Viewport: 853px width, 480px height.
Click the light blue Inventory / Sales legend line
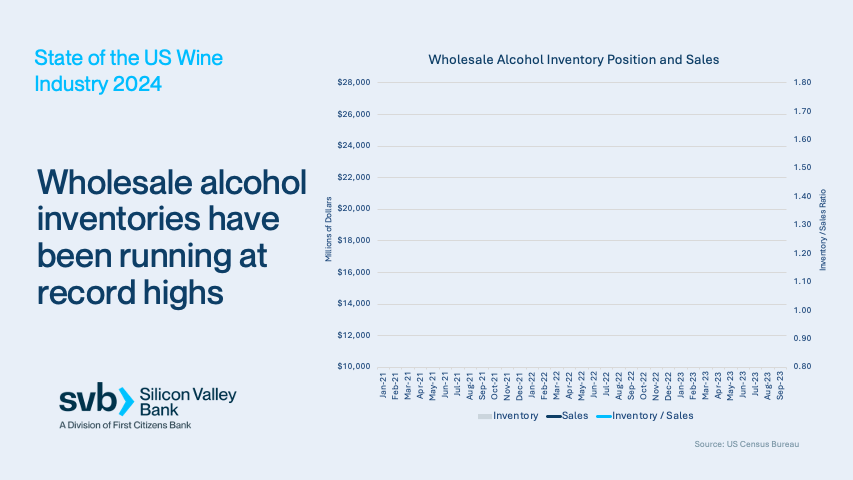pos(602,415)
